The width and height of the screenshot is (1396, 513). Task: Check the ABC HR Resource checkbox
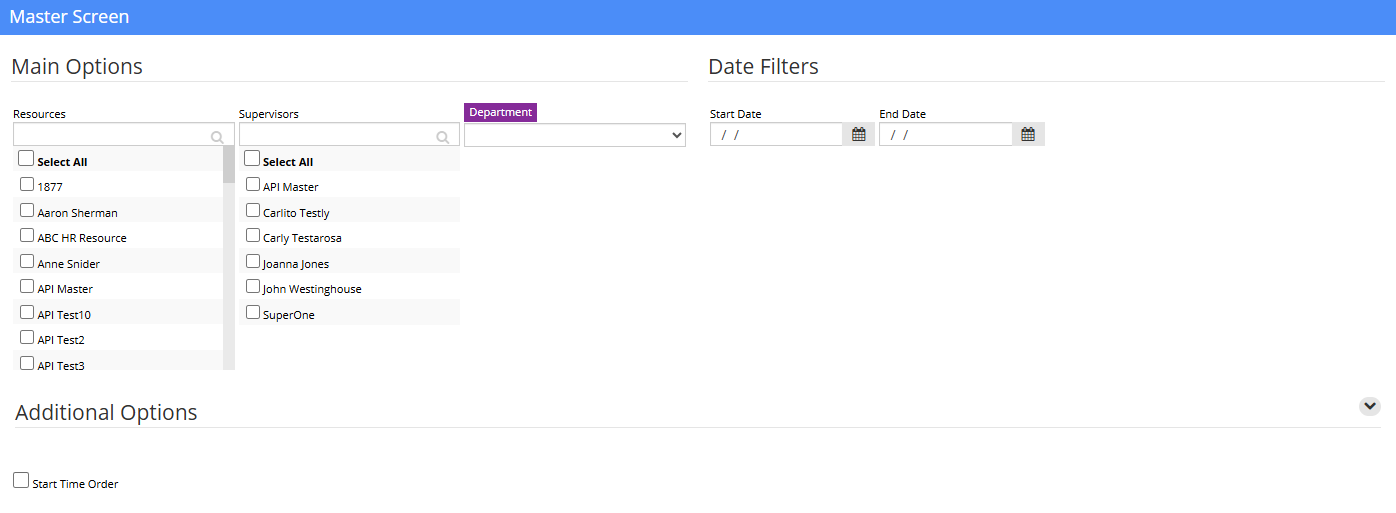(27, 235)
